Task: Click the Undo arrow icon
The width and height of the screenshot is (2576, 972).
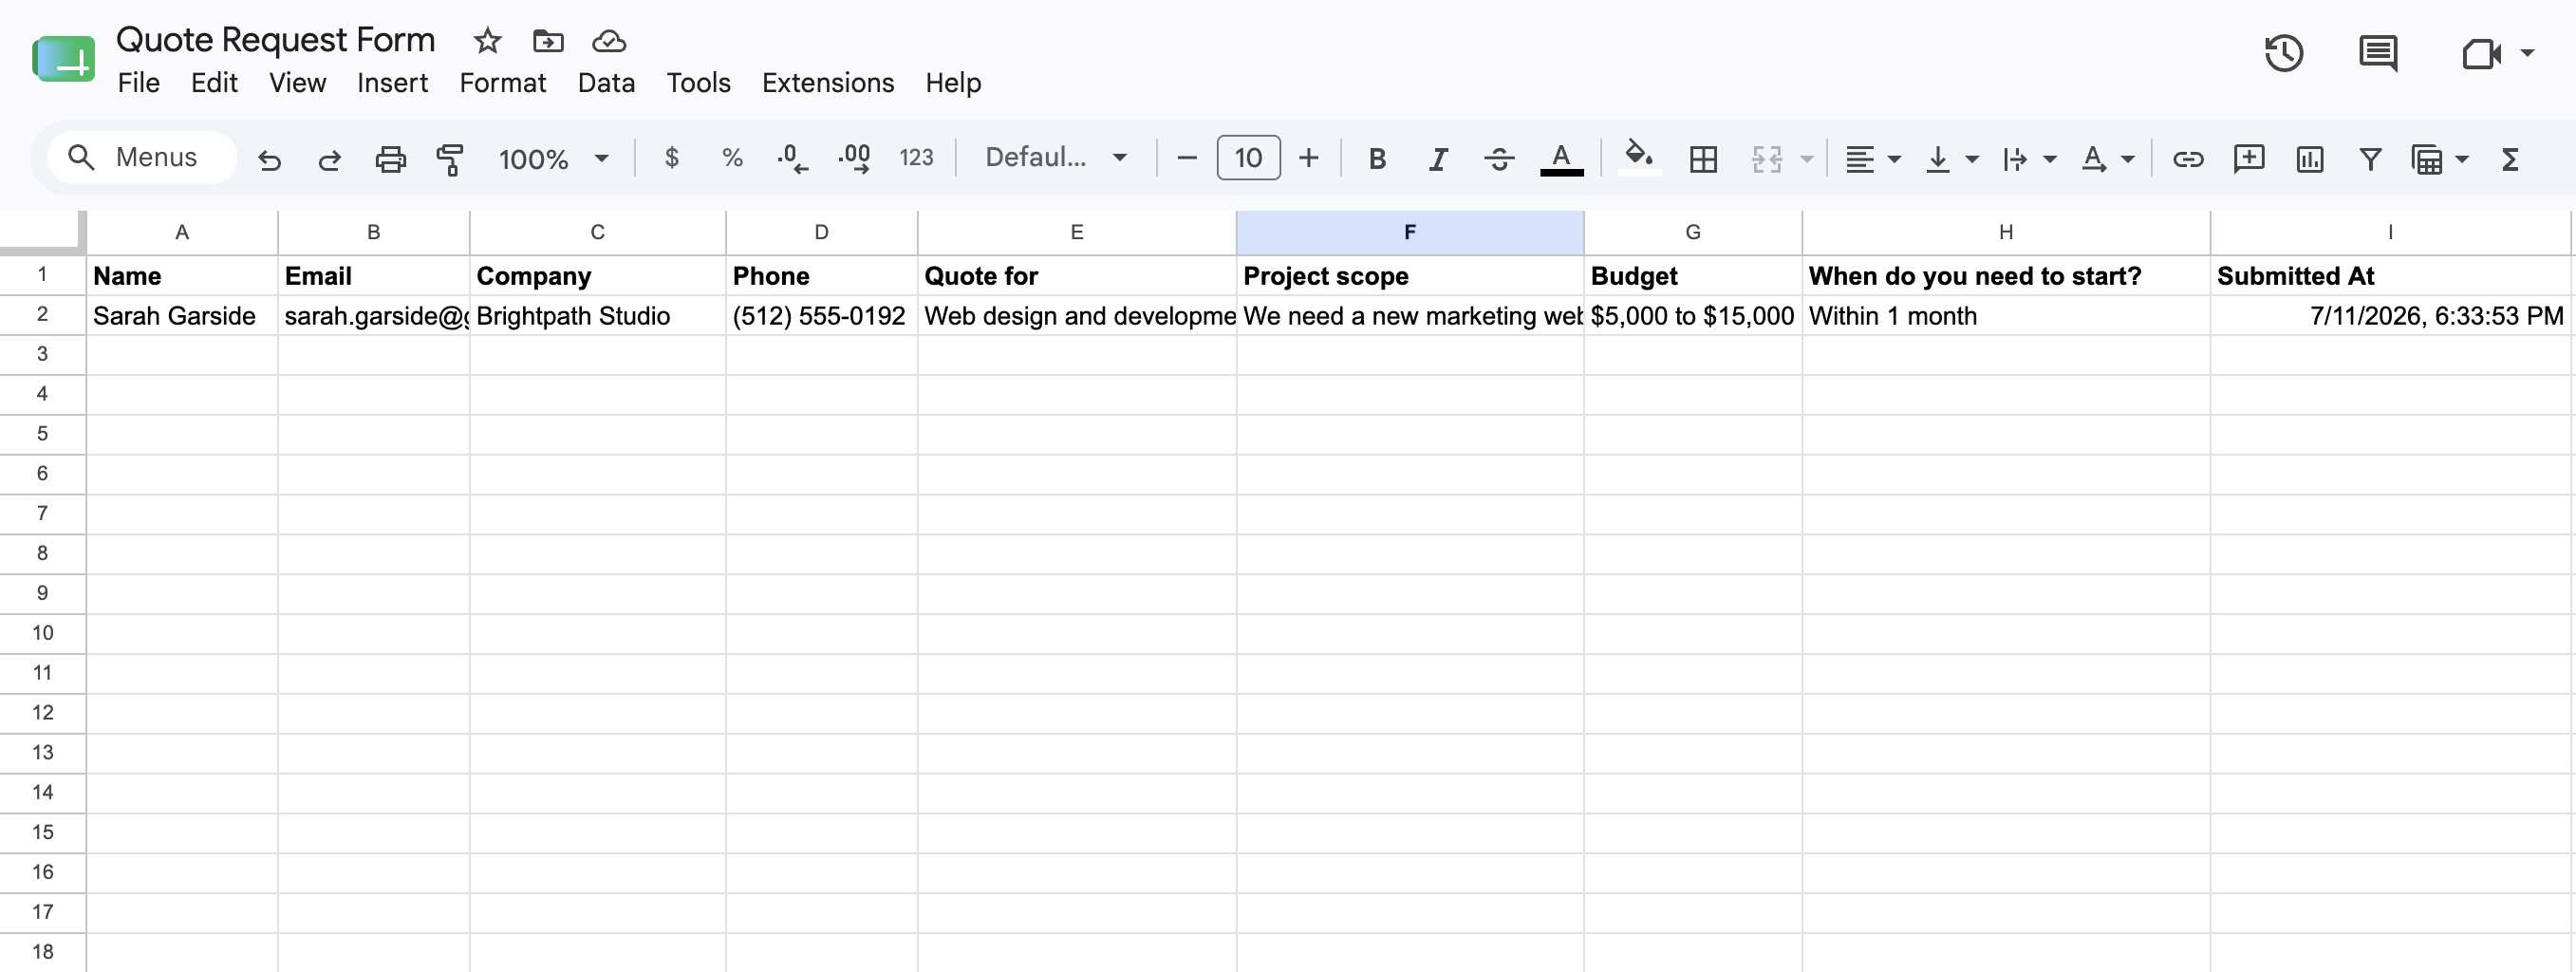Action: pos(269,159)
